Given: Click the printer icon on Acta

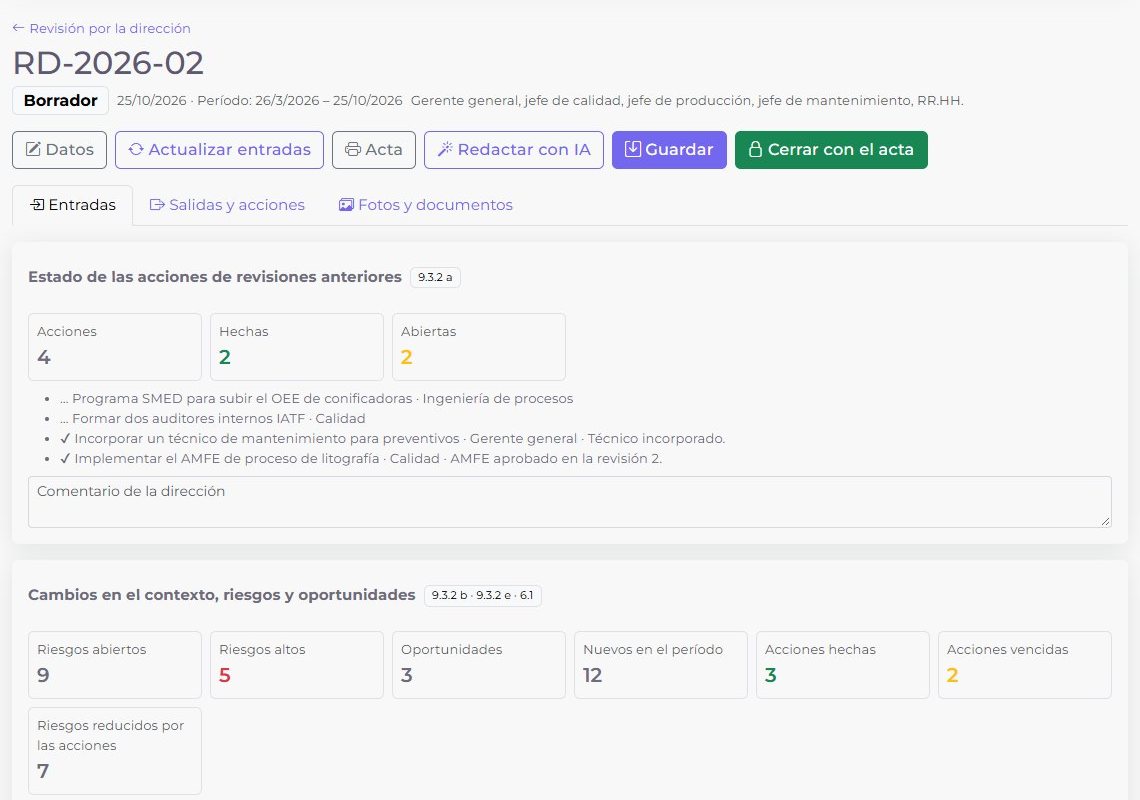Looking at the screenshot, I should [x=353, y=149].
